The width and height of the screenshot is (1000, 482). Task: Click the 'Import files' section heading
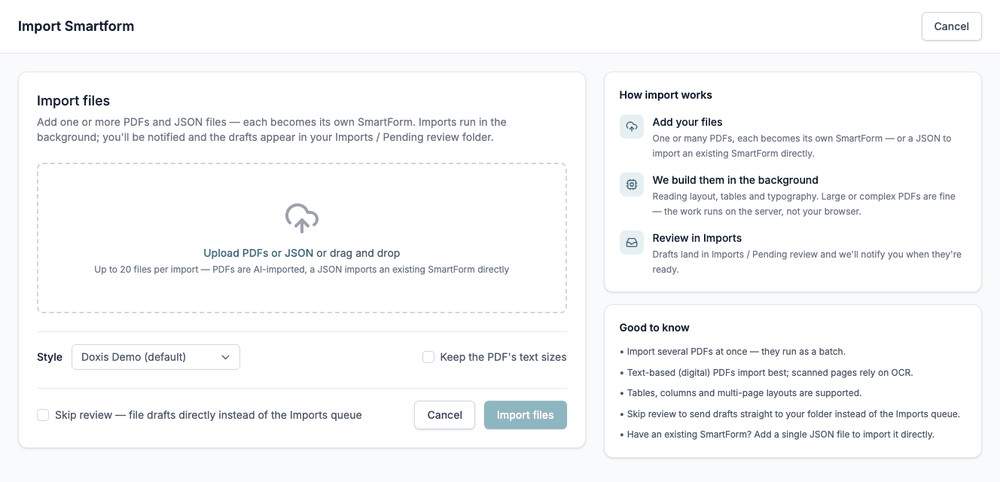(73, 101)
